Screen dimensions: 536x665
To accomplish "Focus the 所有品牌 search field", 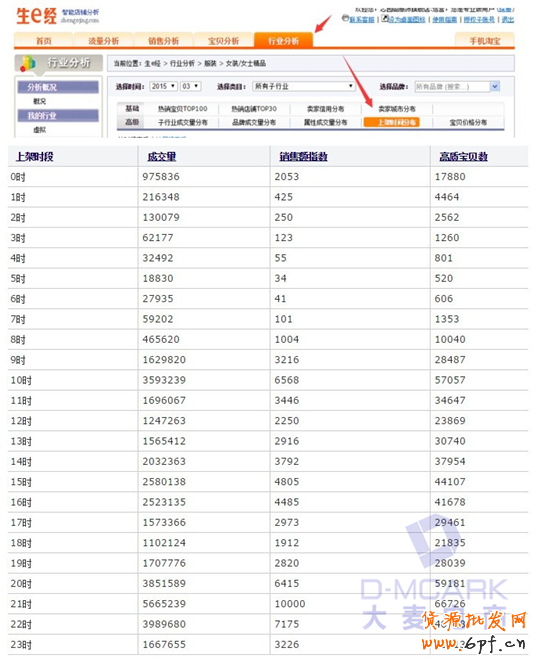I will (x=452, y=87).
